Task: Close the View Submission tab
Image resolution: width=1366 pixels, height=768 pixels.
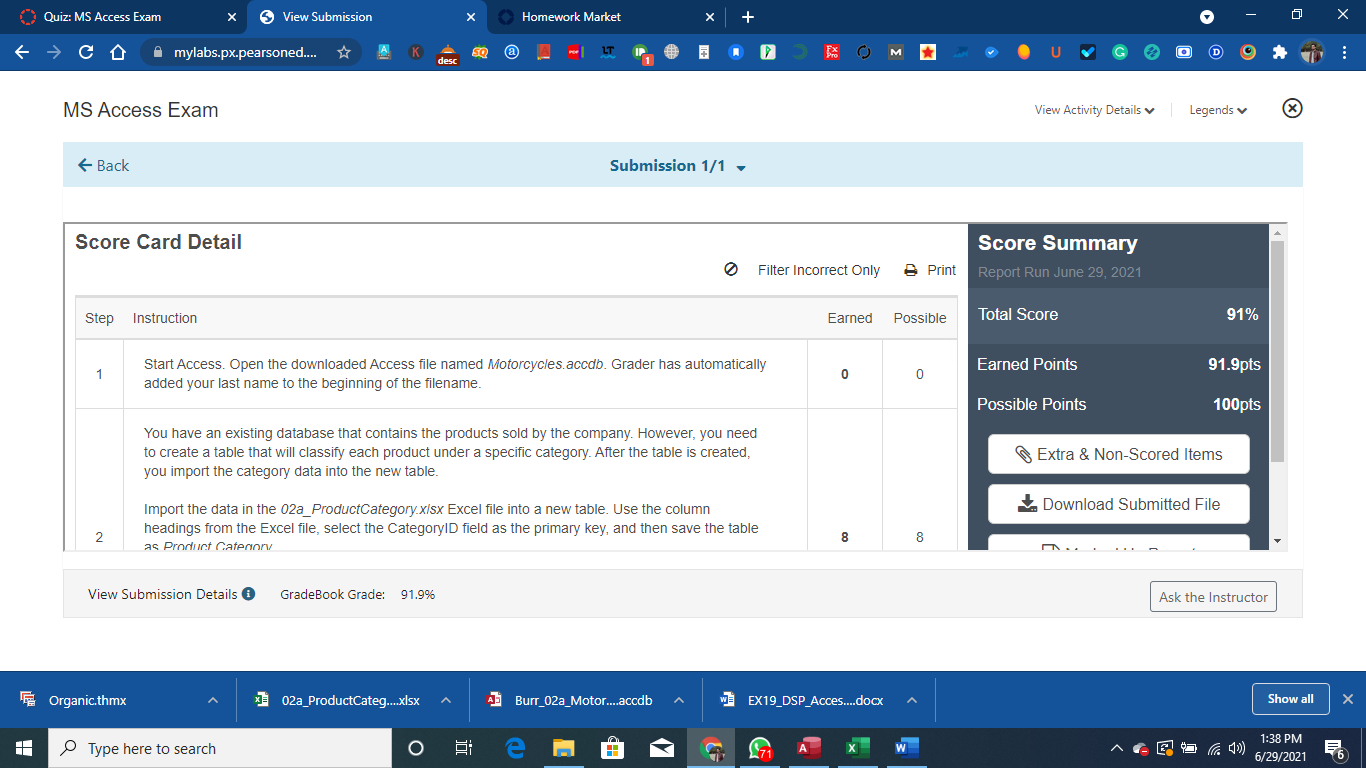Action: click(x=471, y=17)
